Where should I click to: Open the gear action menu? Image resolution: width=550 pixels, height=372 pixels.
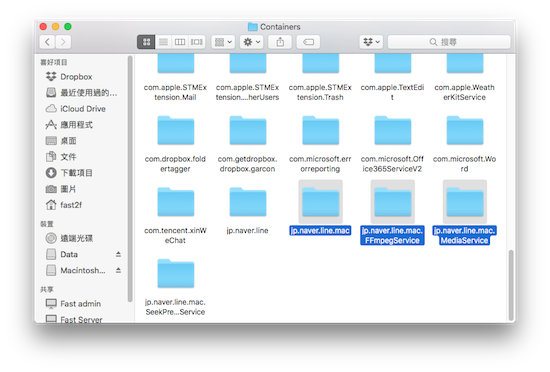(x=252, y=42)
